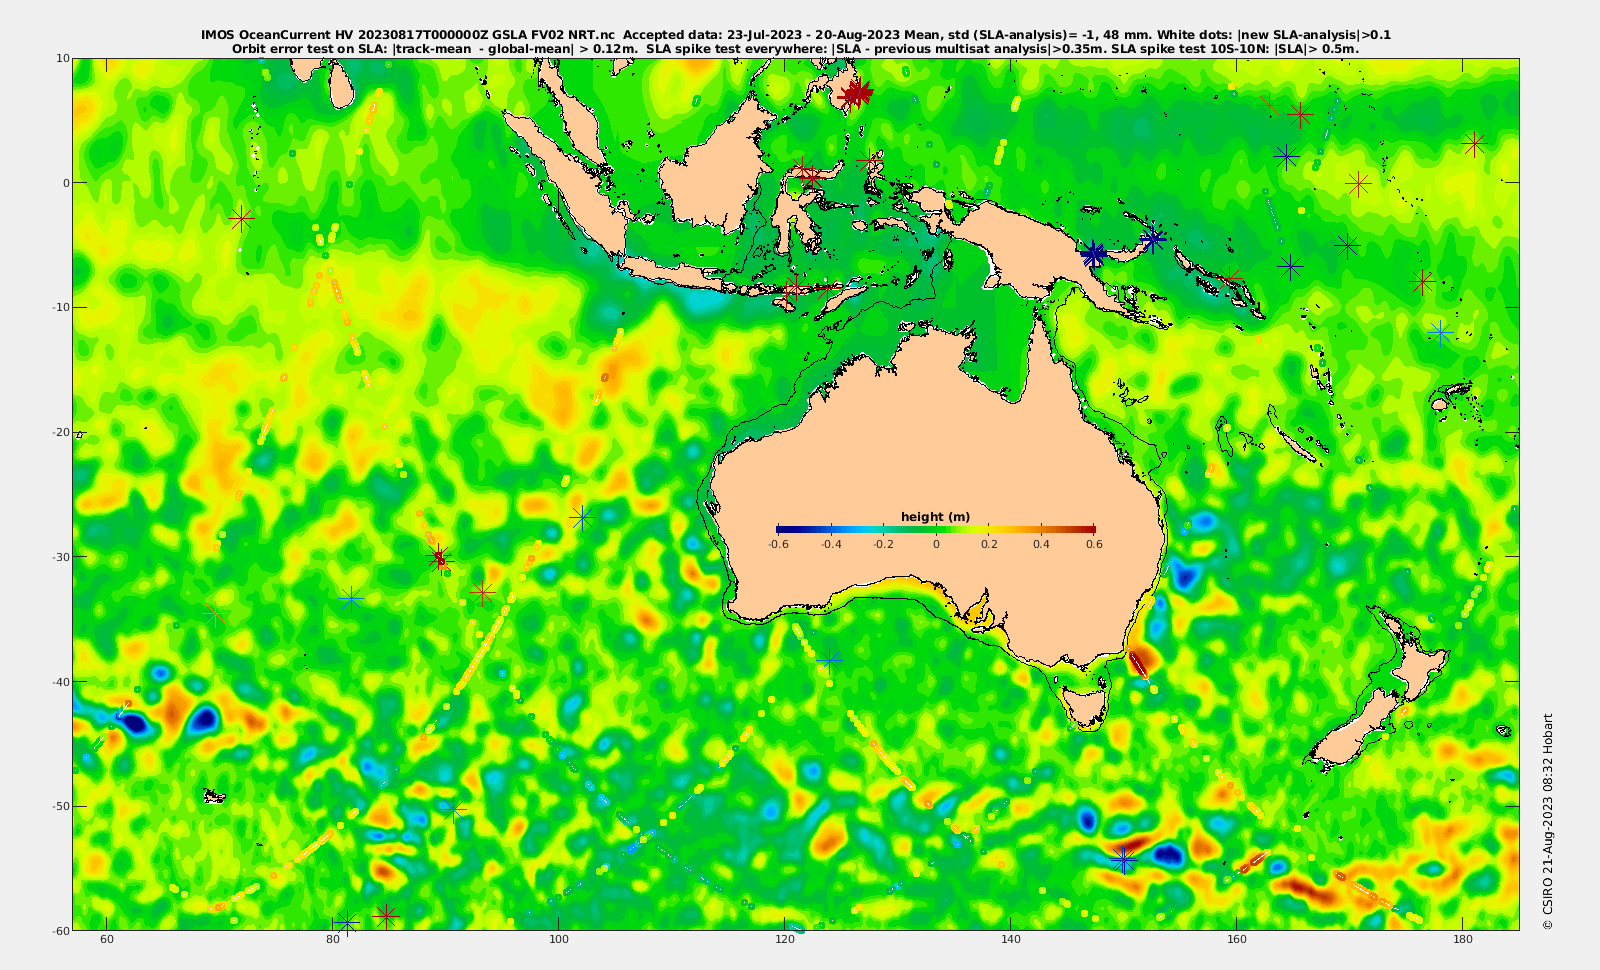
Task: Click the x-axis tick label '140'
Action: pos(1011,940)
